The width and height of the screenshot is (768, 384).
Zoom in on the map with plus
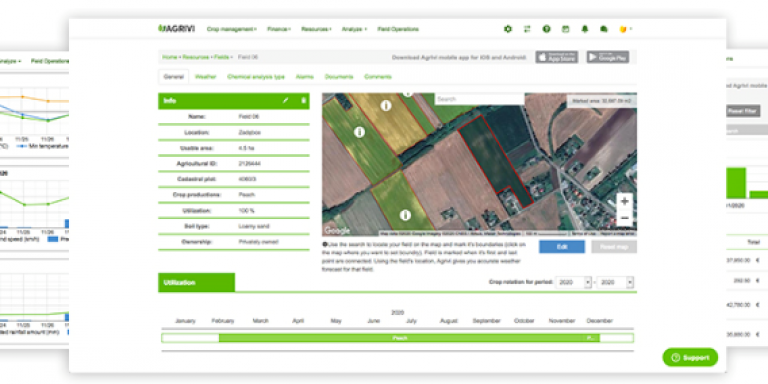[x=624, y=201]
